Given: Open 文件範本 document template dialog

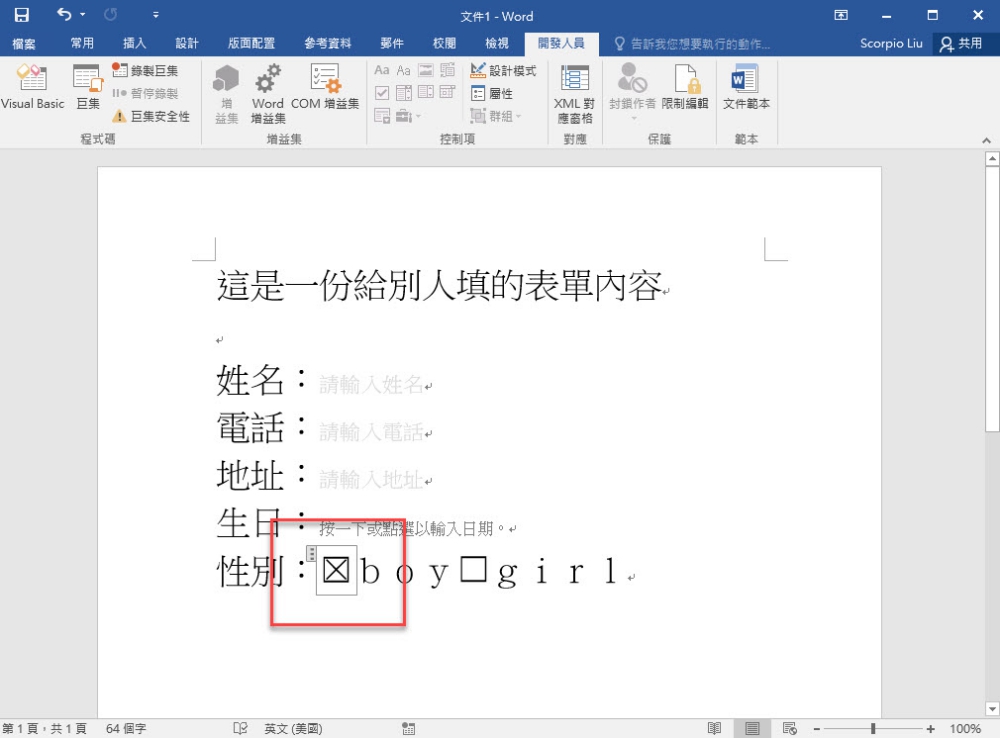Looking at the screenshot, I should (746, 87).
